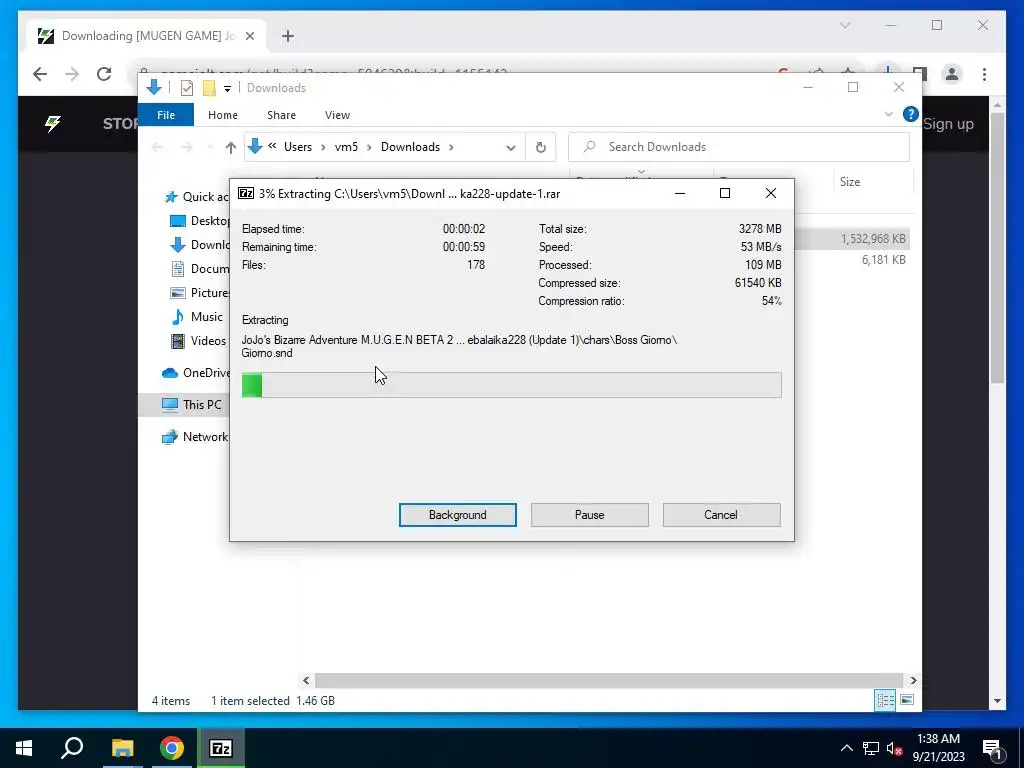1024x768 pixels.
Task: Select Downloads in navigation pane
Action: pos(200,245)
